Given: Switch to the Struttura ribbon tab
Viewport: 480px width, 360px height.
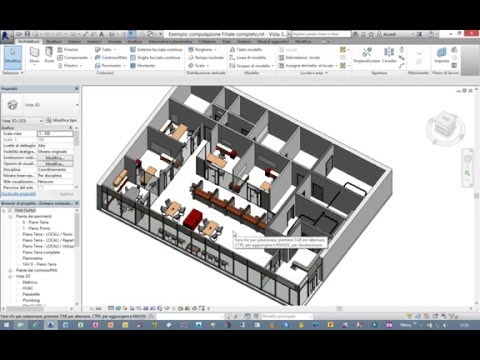Looking at the screenshot, I should [x=54, y=42].
